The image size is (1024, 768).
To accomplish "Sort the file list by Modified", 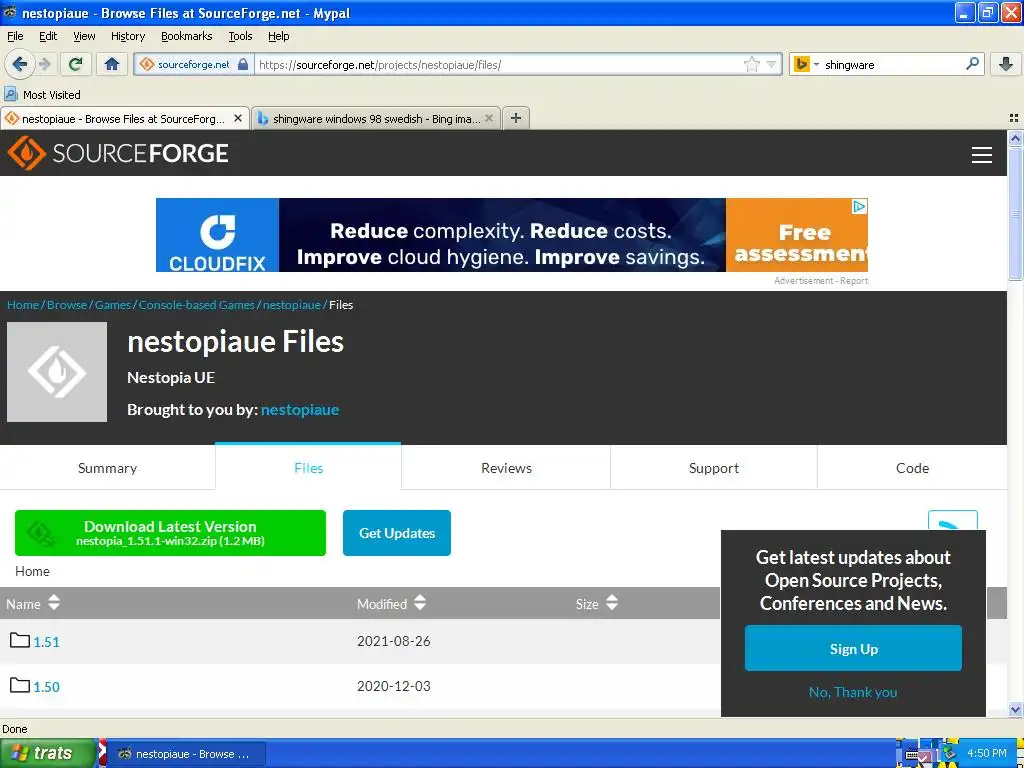I will (x=391, y=603).
